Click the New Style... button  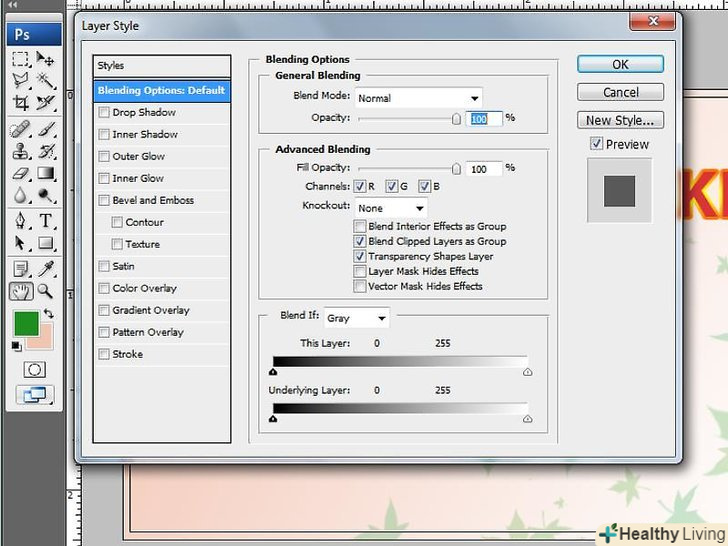[x=620, y=120]
